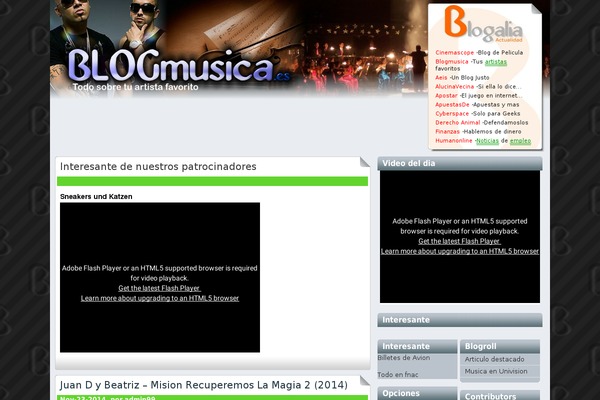Open the 'Articulo destacado' blogroll link
Image resolution: width=600 pixels, height=400 pixels.
[494, 359]
